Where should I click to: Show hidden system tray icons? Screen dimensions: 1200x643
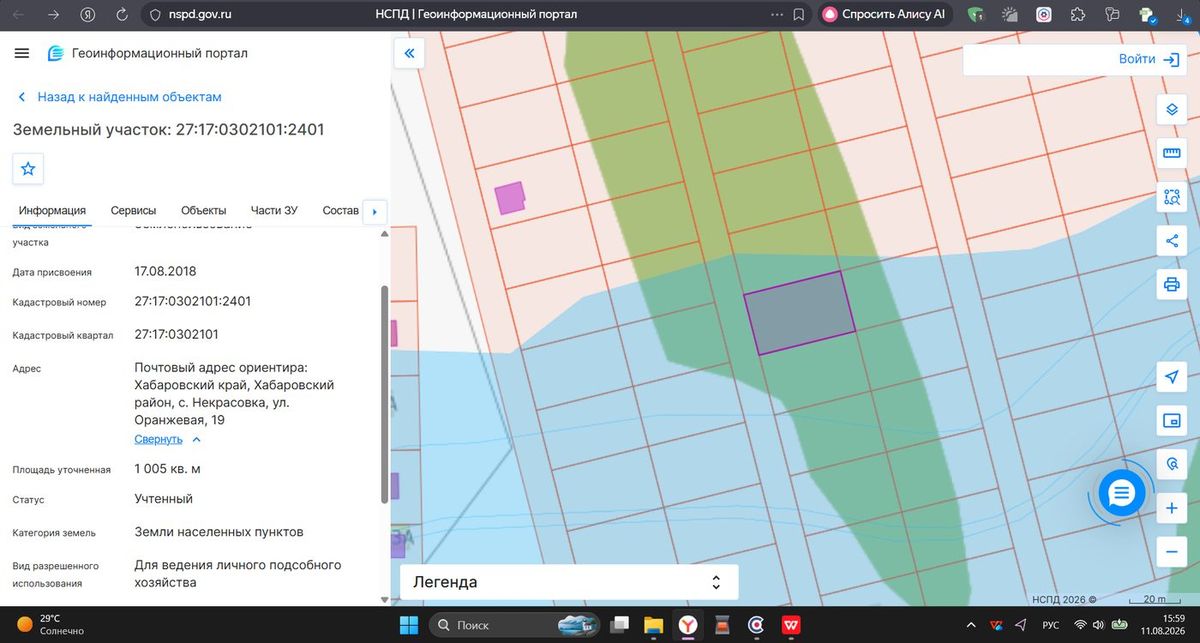971,625
